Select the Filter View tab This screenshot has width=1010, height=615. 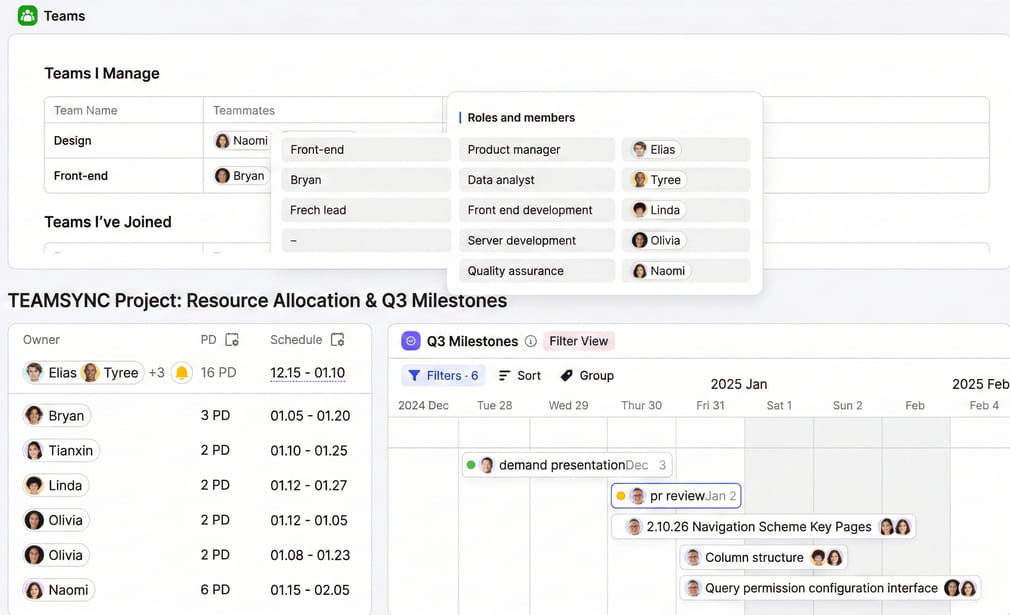pyautogui.click(x=578, y=341)
